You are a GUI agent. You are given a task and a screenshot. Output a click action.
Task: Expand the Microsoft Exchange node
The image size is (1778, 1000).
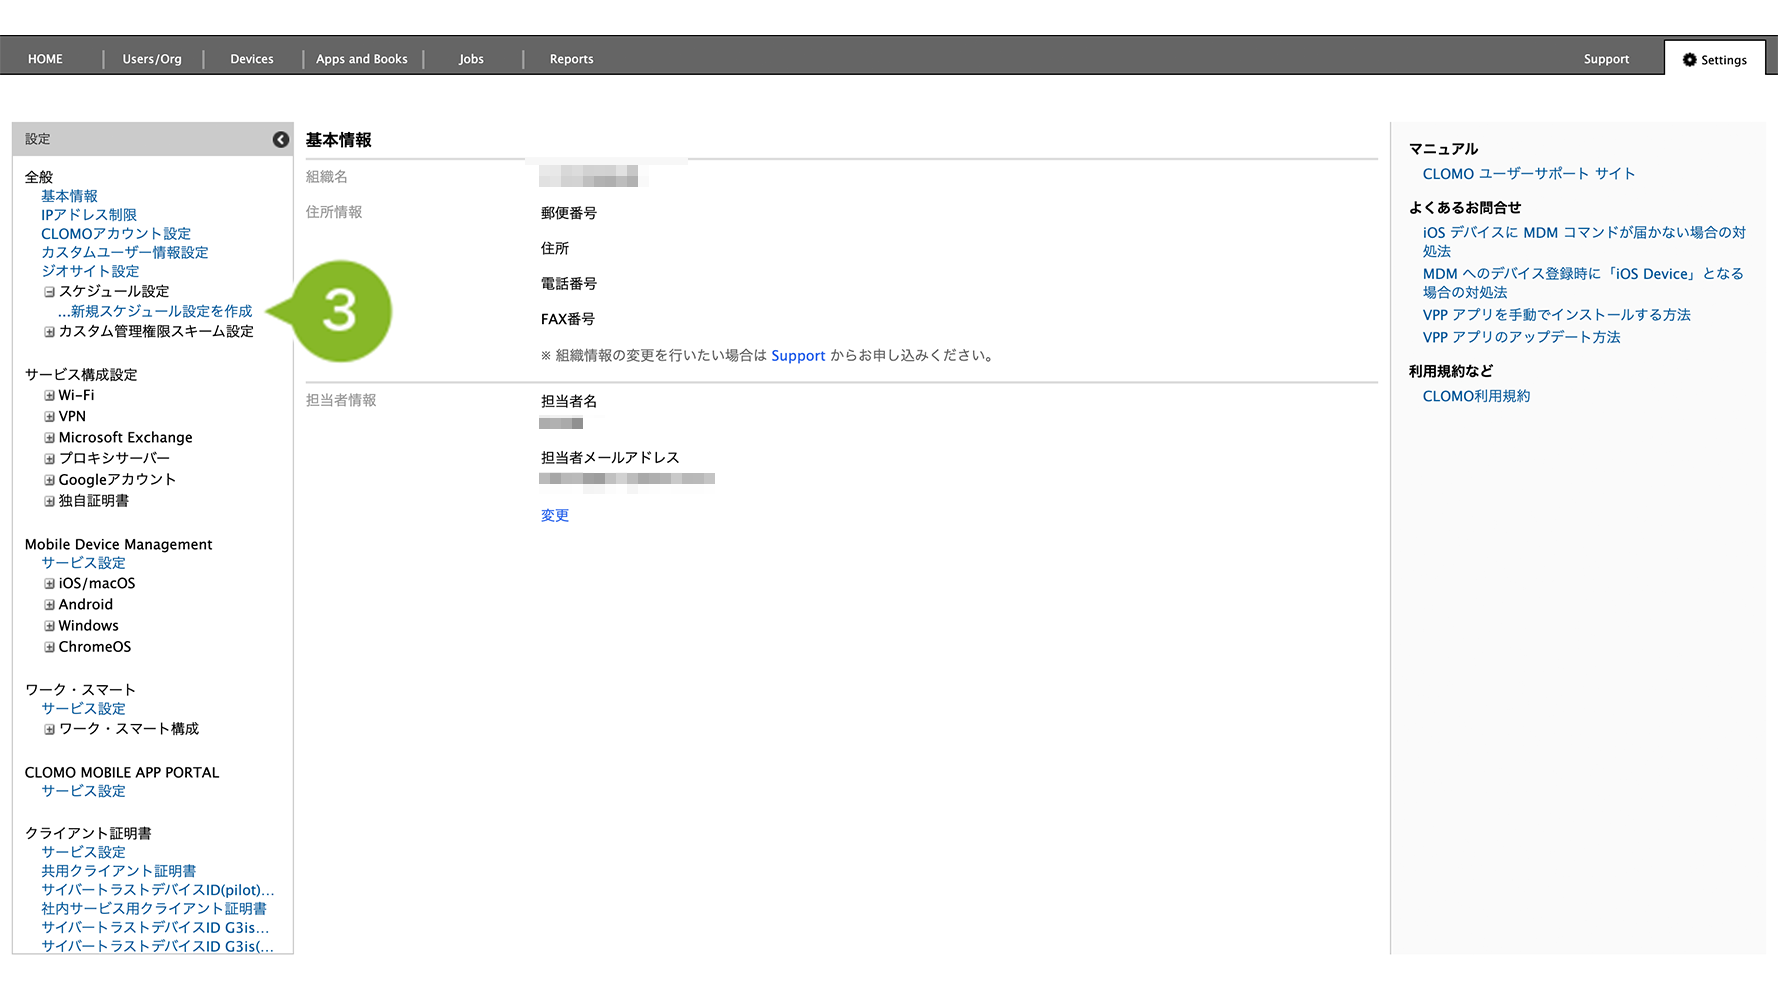click(x=49, y=438)
